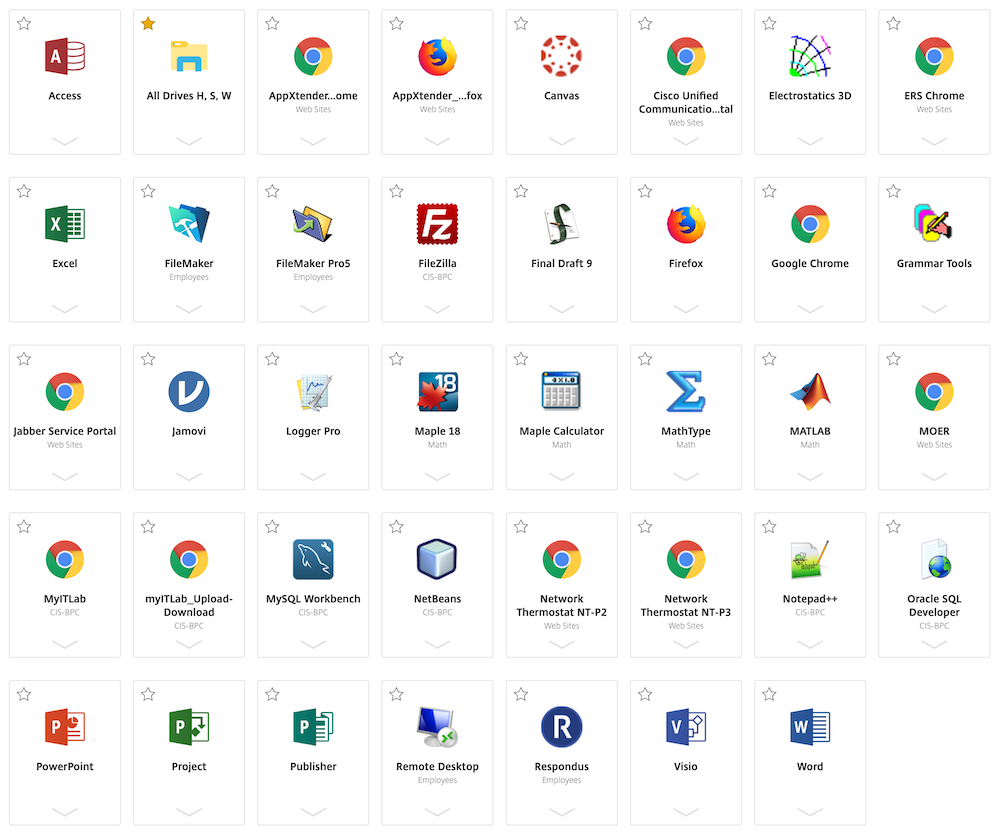The width and height of the screenshot is (1000, 834).
Task: Open the MathType sigma icon
Action: [x=686, y=391]
